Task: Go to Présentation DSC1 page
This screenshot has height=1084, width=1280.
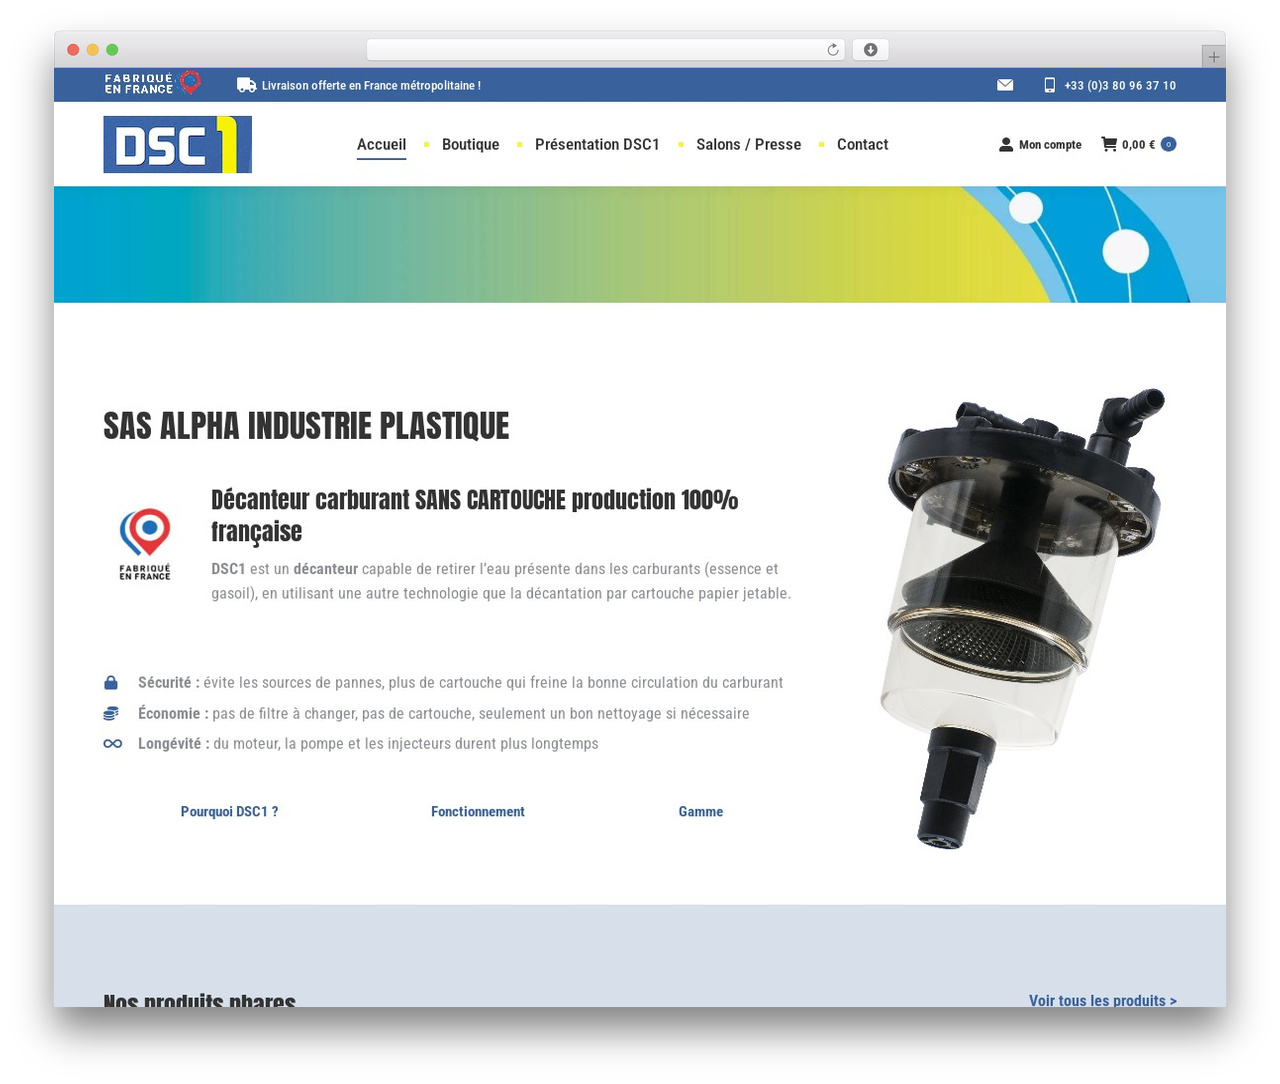Action: pyautogui.click(x=597, y=144)
